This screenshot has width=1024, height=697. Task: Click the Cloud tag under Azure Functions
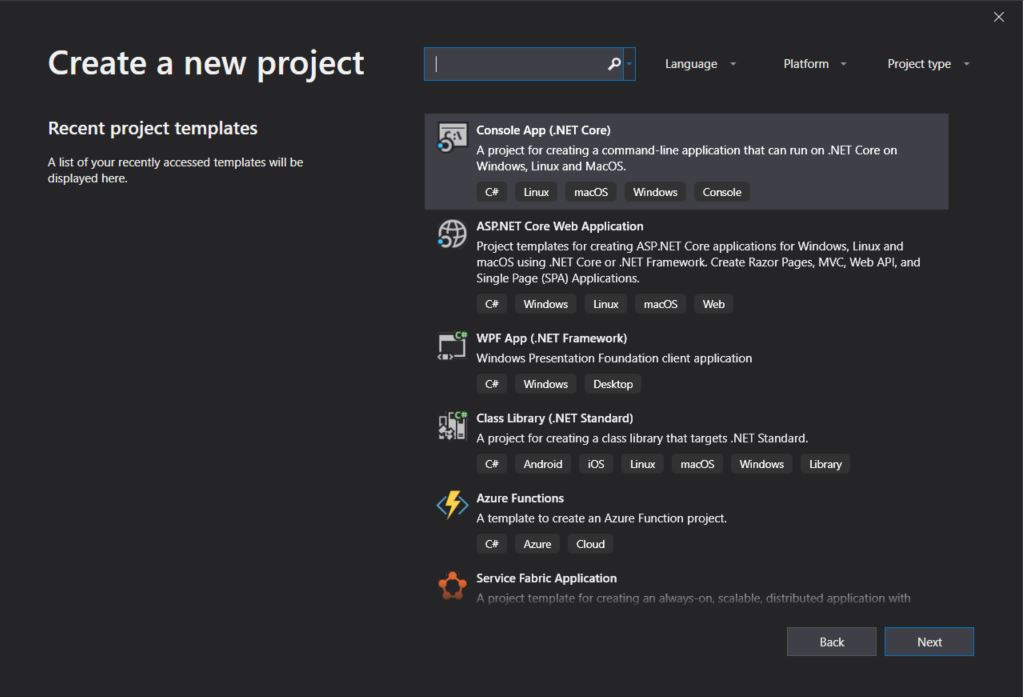[x=590, y=544]
